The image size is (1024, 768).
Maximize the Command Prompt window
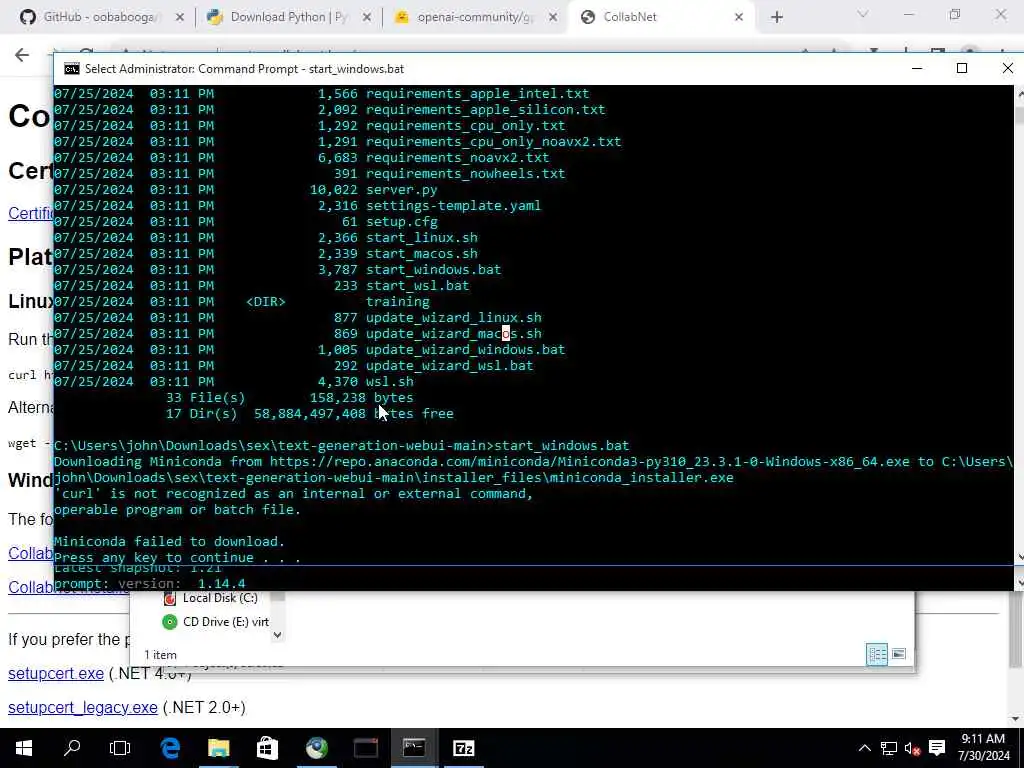coord(961,68)
